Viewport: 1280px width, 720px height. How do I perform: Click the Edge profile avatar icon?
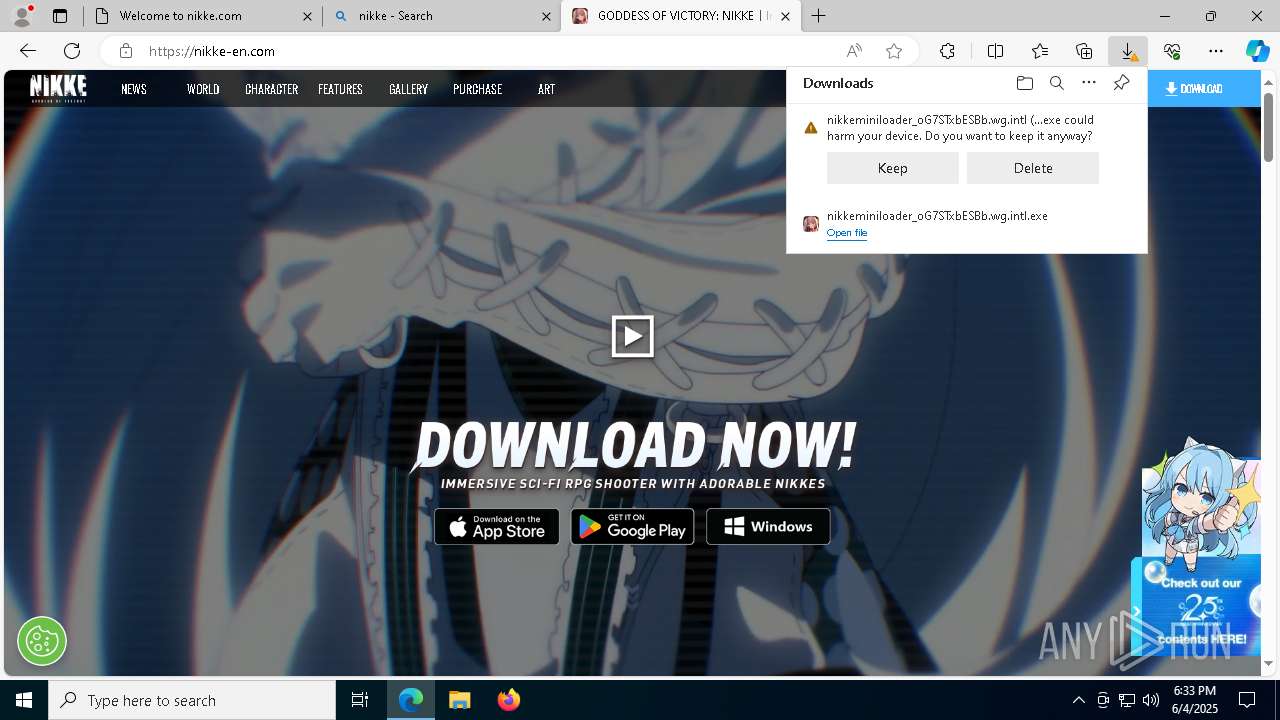(x=21, y=16)
